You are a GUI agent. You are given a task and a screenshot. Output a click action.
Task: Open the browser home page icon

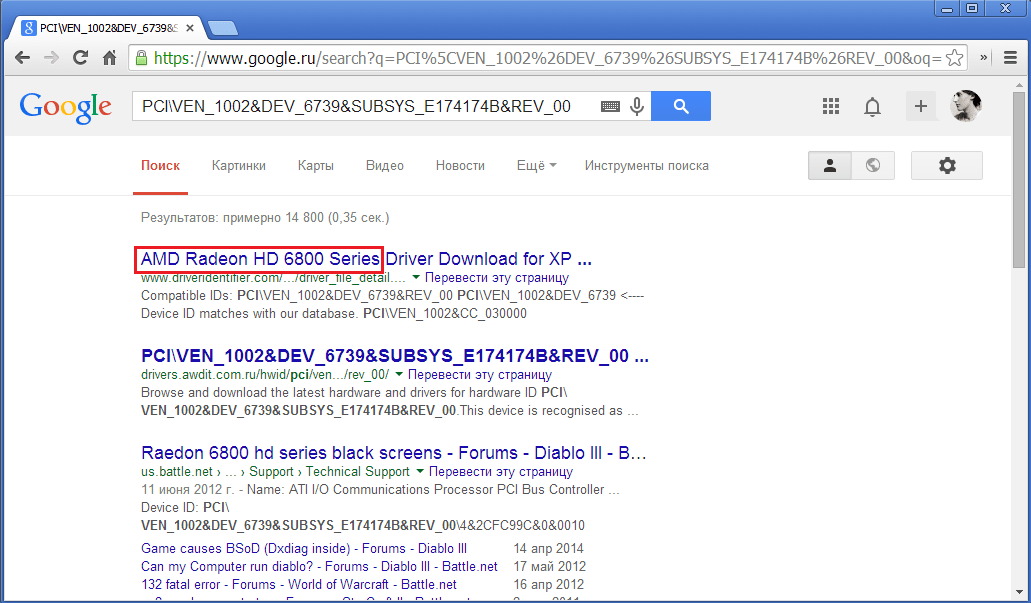click(x=109, y=58)
